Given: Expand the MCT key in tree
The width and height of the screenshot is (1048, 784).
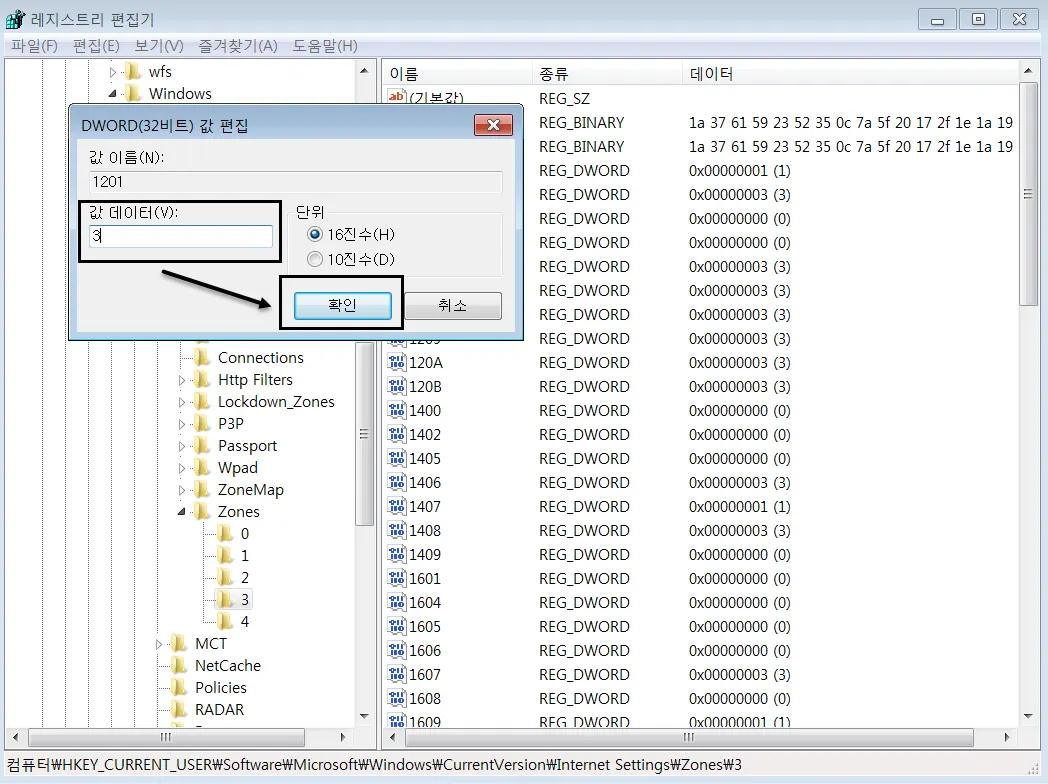Looking at the screenshot, I should [159, 644].
